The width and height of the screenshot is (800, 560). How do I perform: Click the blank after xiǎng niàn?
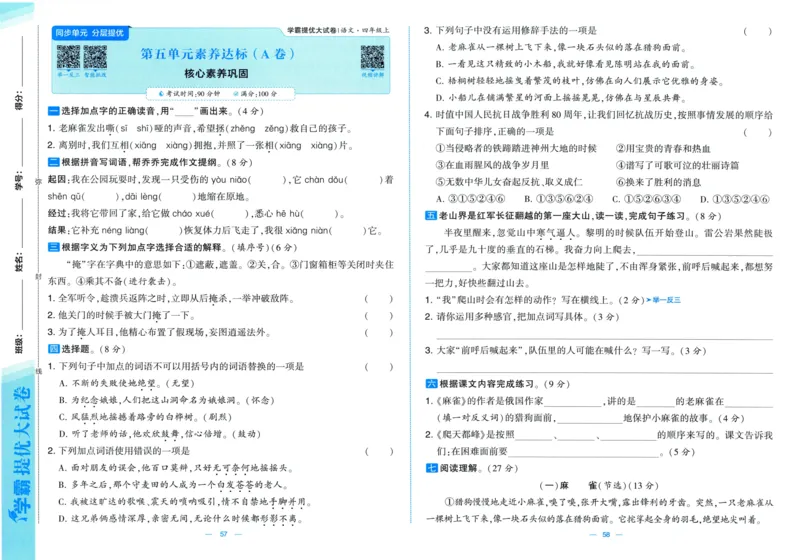(348, 231)
